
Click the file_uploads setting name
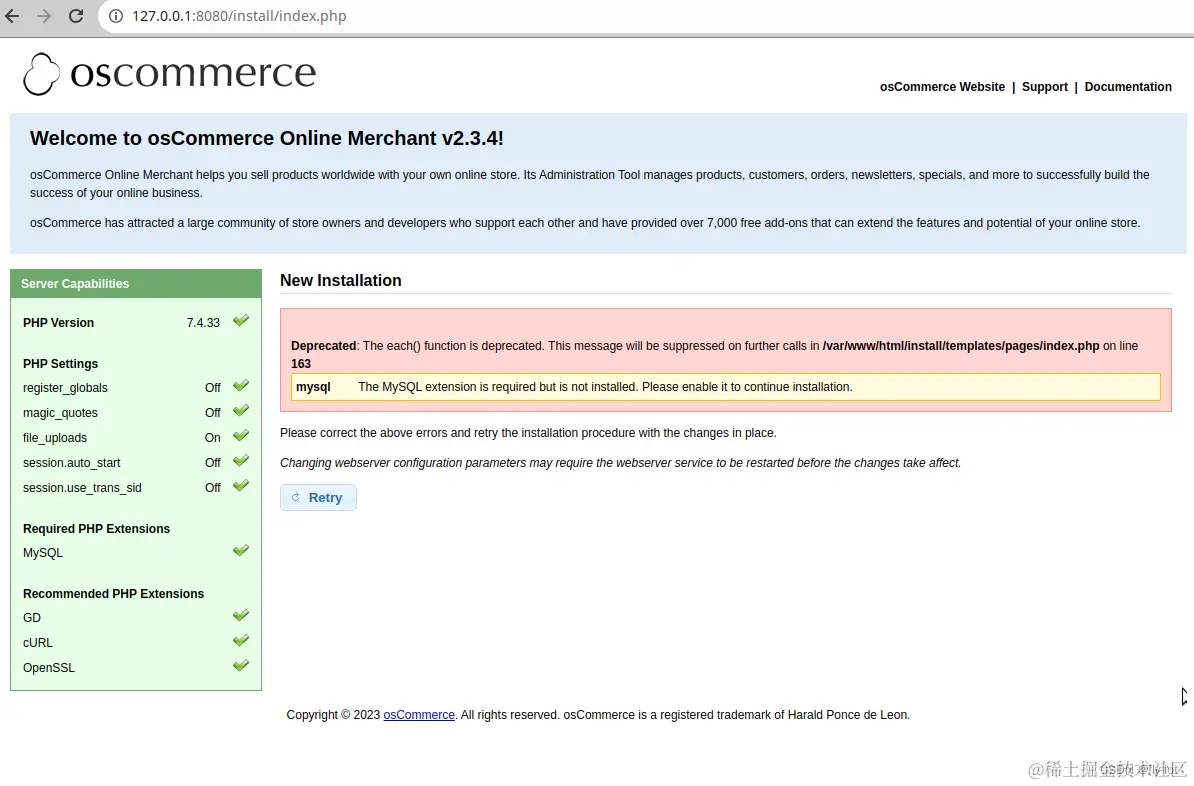[55, 438]
